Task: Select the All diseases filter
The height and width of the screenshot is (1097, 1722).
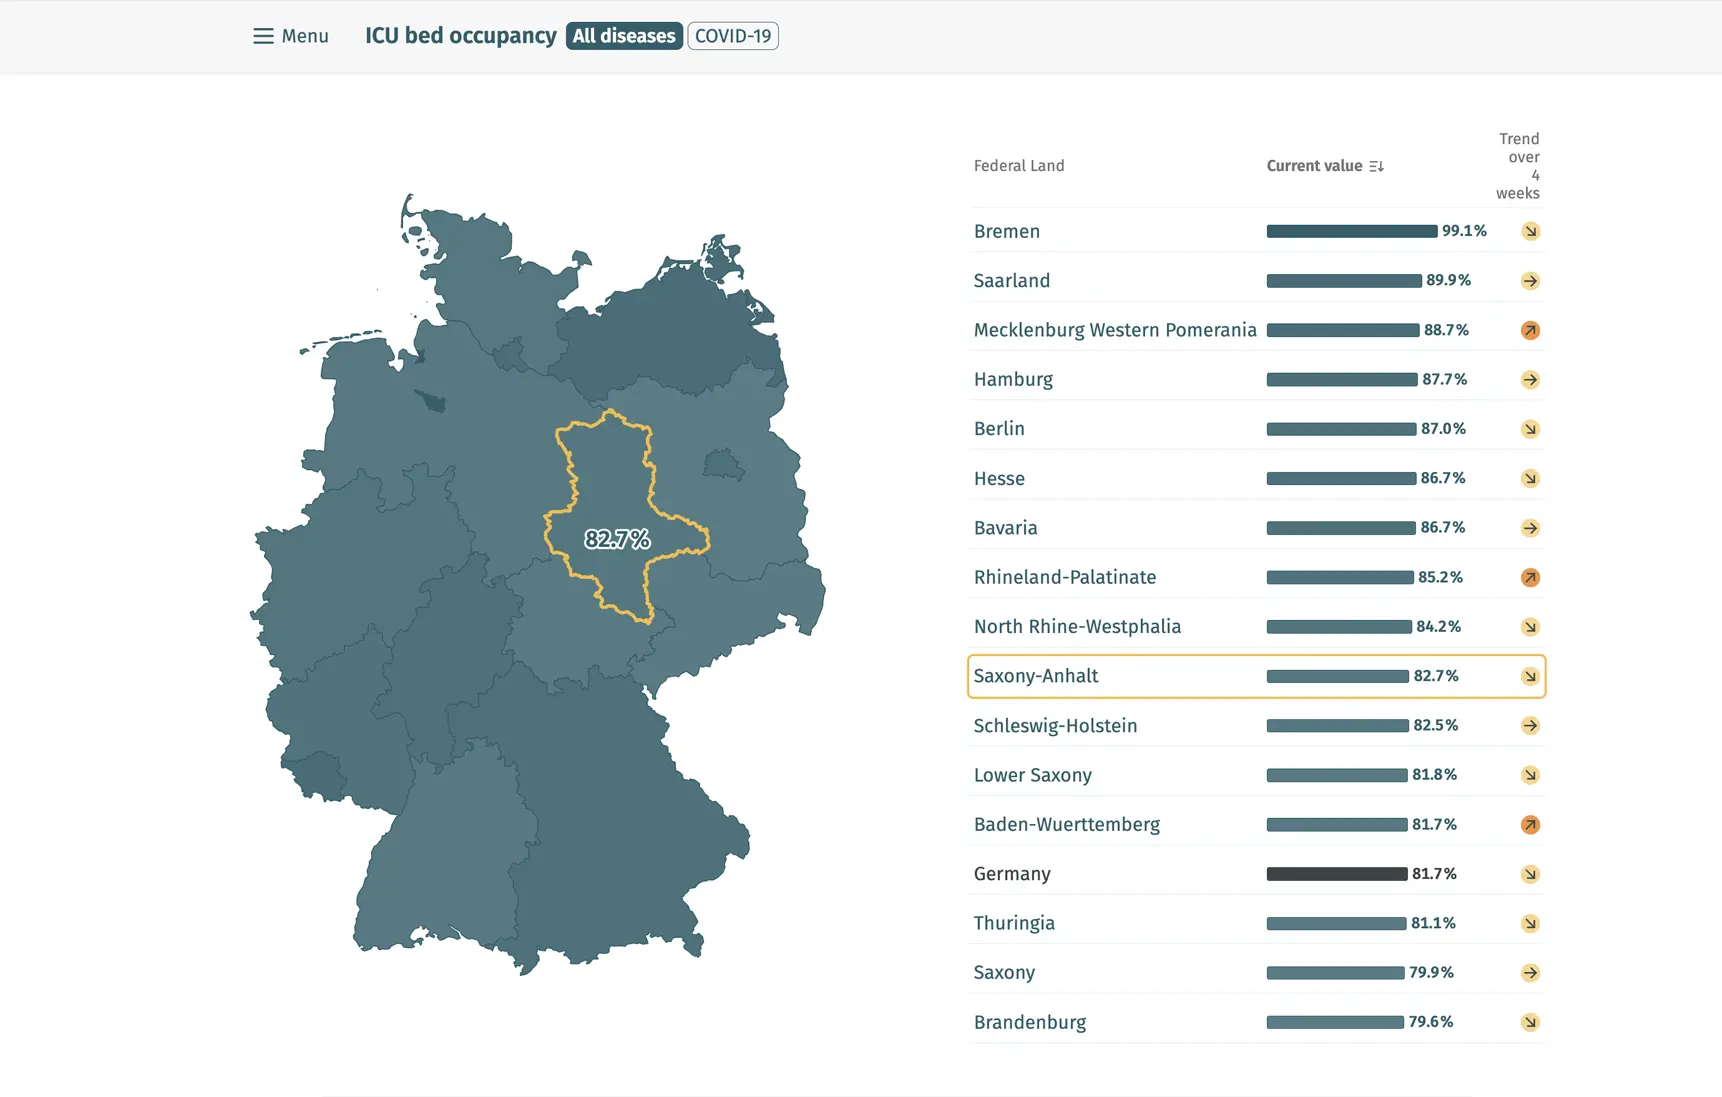Action: pyautogui.click(x=623, y=36)
